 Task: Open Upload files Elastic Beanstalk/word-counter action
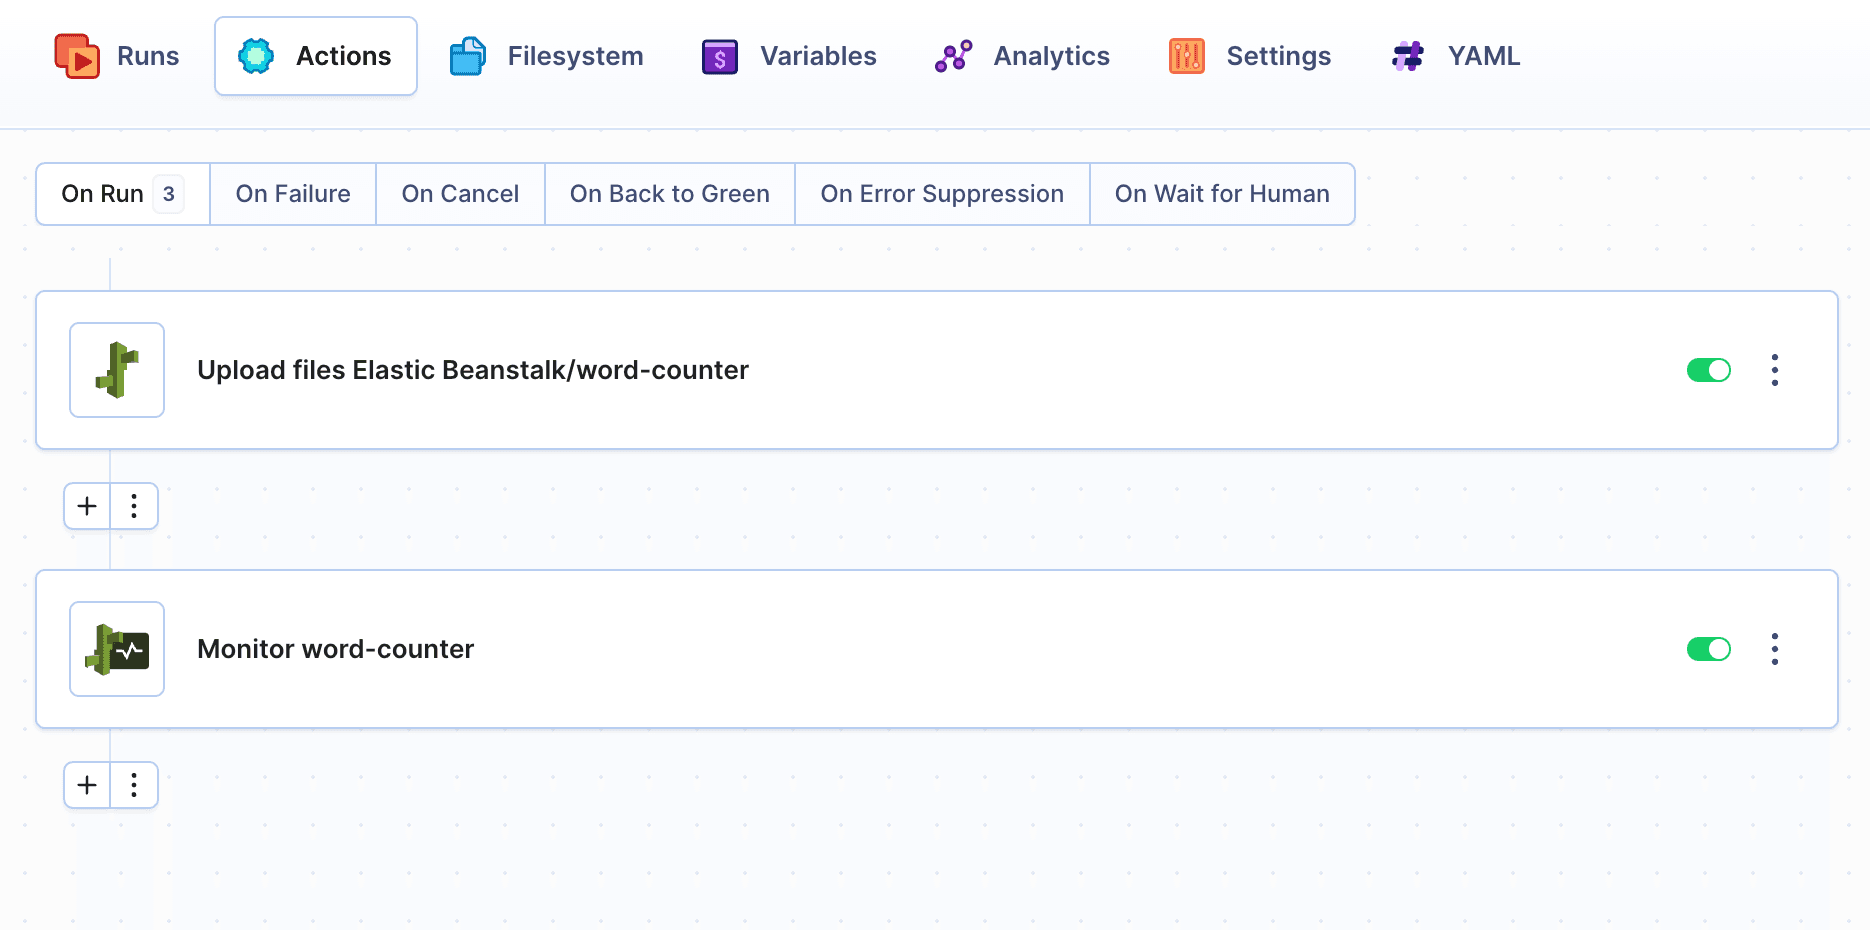point(472,370)
